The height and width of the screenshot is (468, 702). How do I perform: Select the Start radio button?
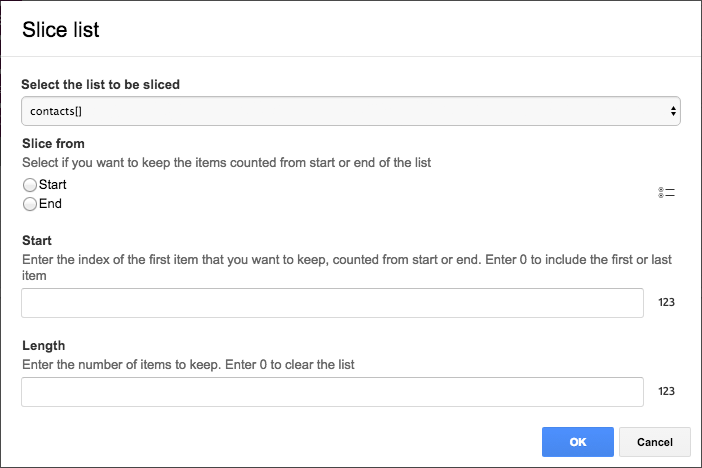(30, 185)
